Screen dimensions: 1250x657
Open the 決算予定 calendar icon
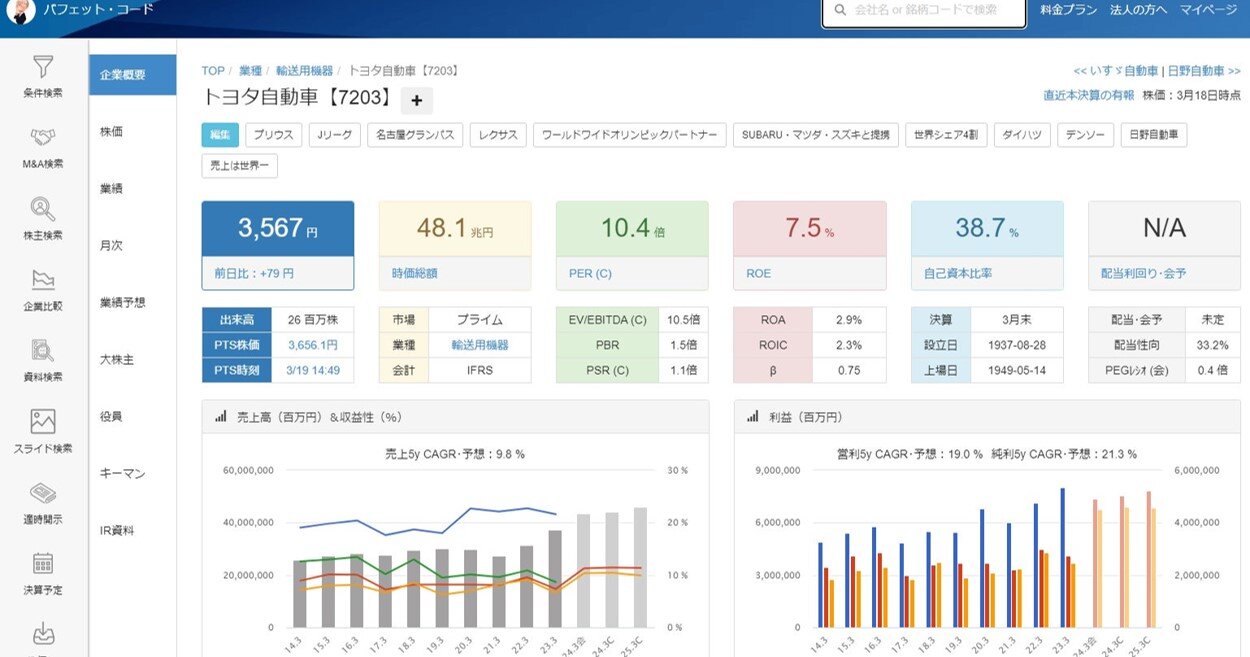(x=43, y=563)
